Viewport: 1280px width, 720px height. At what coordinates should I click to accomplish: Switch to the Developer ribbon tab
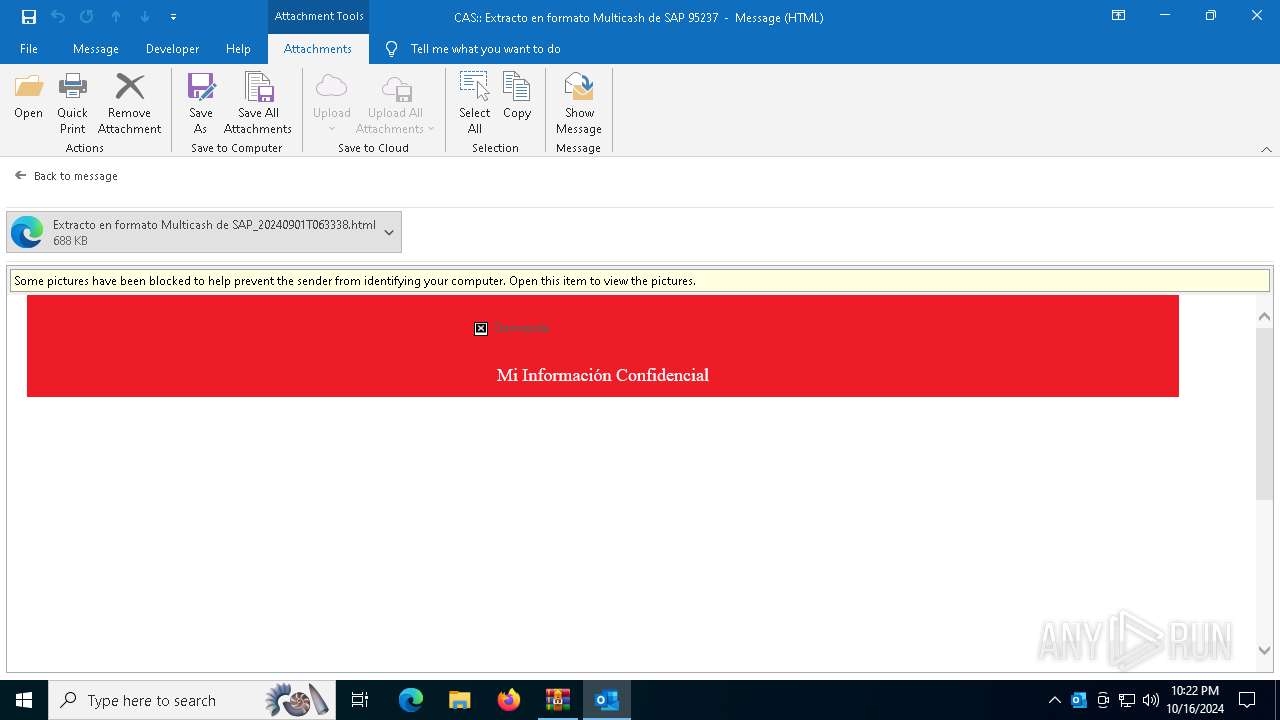(x=172, y=49)
